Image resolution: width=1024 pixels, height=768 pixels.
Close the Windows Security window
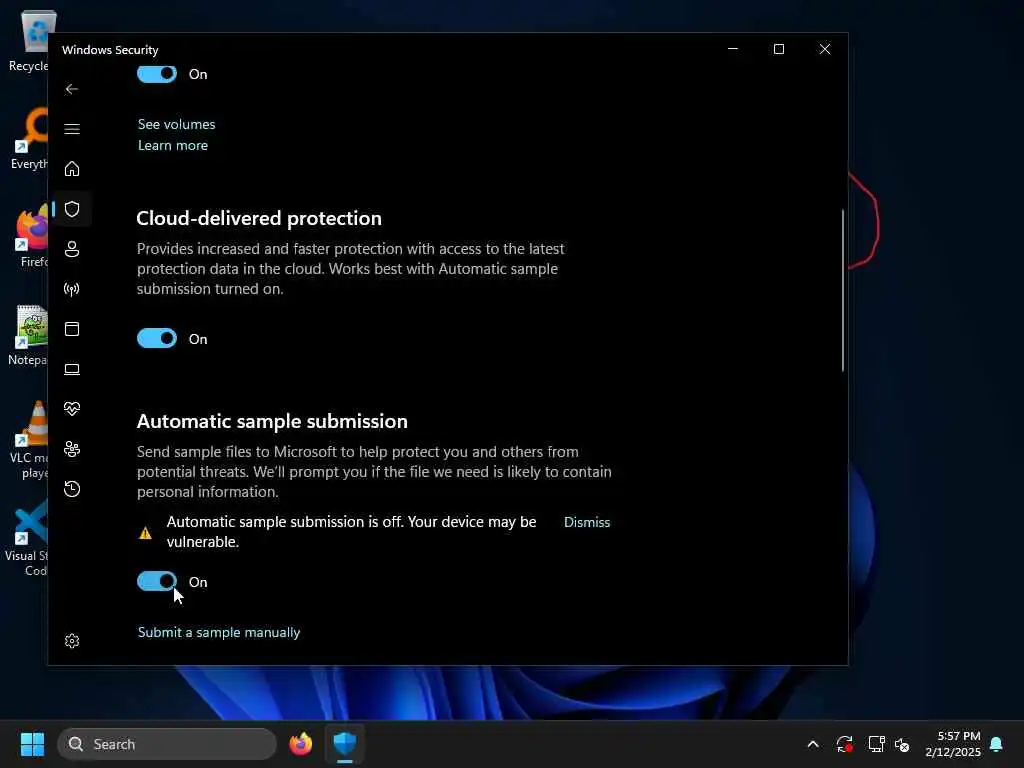825,49
